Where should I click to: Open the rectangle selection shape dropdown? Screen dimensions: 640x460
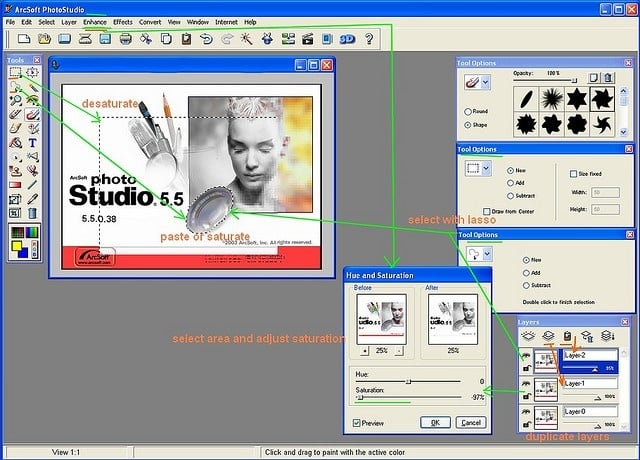486,168
